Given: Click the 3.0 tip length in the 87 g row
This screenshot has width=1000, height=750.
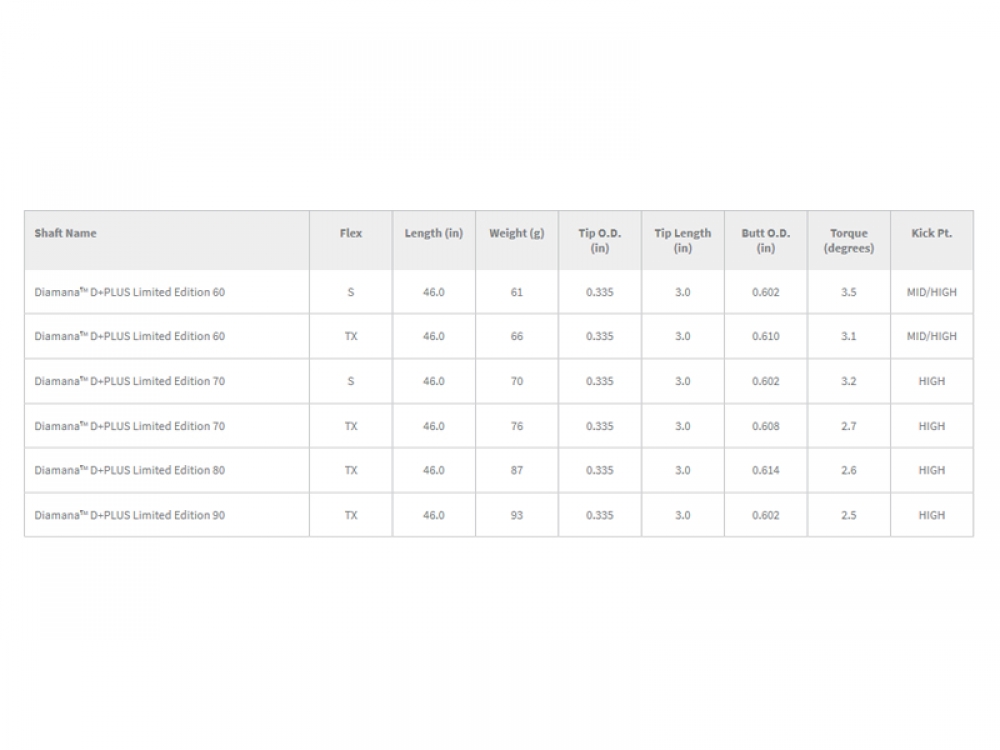Looking at the screenshot, I should tap(682, 470).
